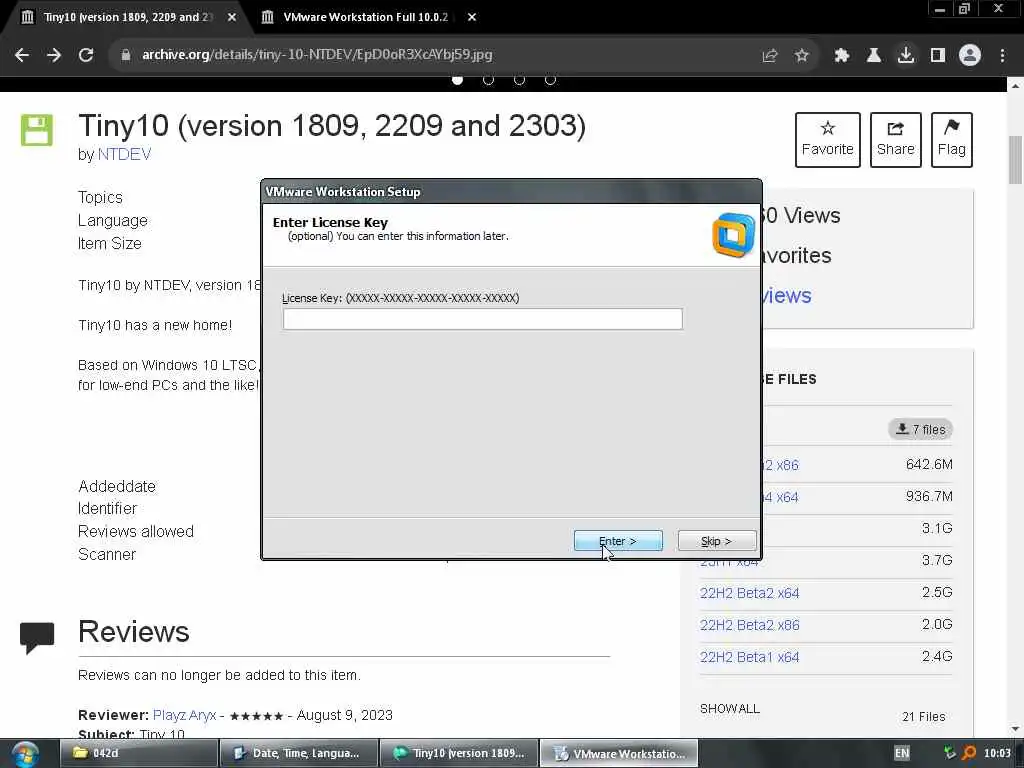Click the License Key text field

483,319
